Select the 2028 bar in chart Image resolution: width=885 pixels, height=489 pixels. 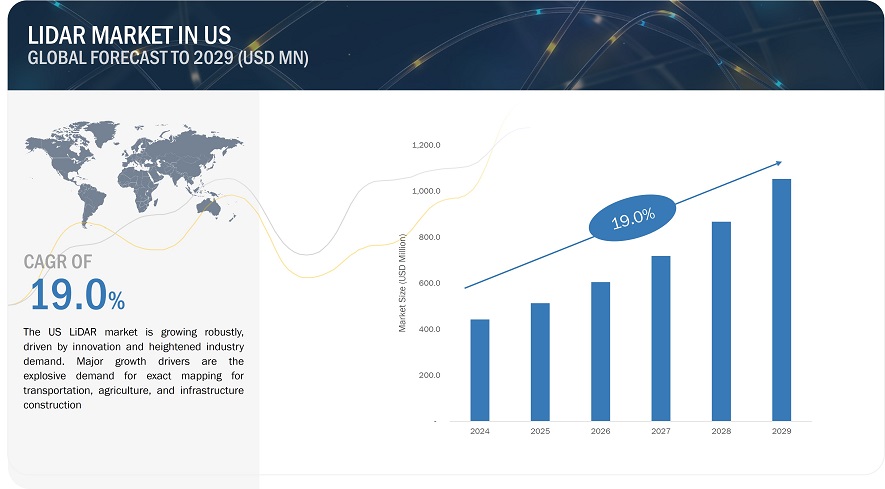click(720, 321)
